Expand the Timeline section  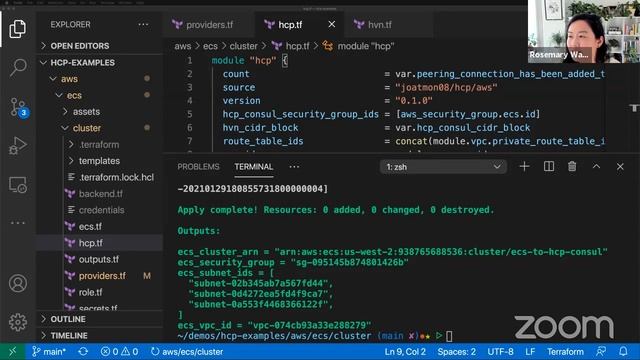[100, 335]
